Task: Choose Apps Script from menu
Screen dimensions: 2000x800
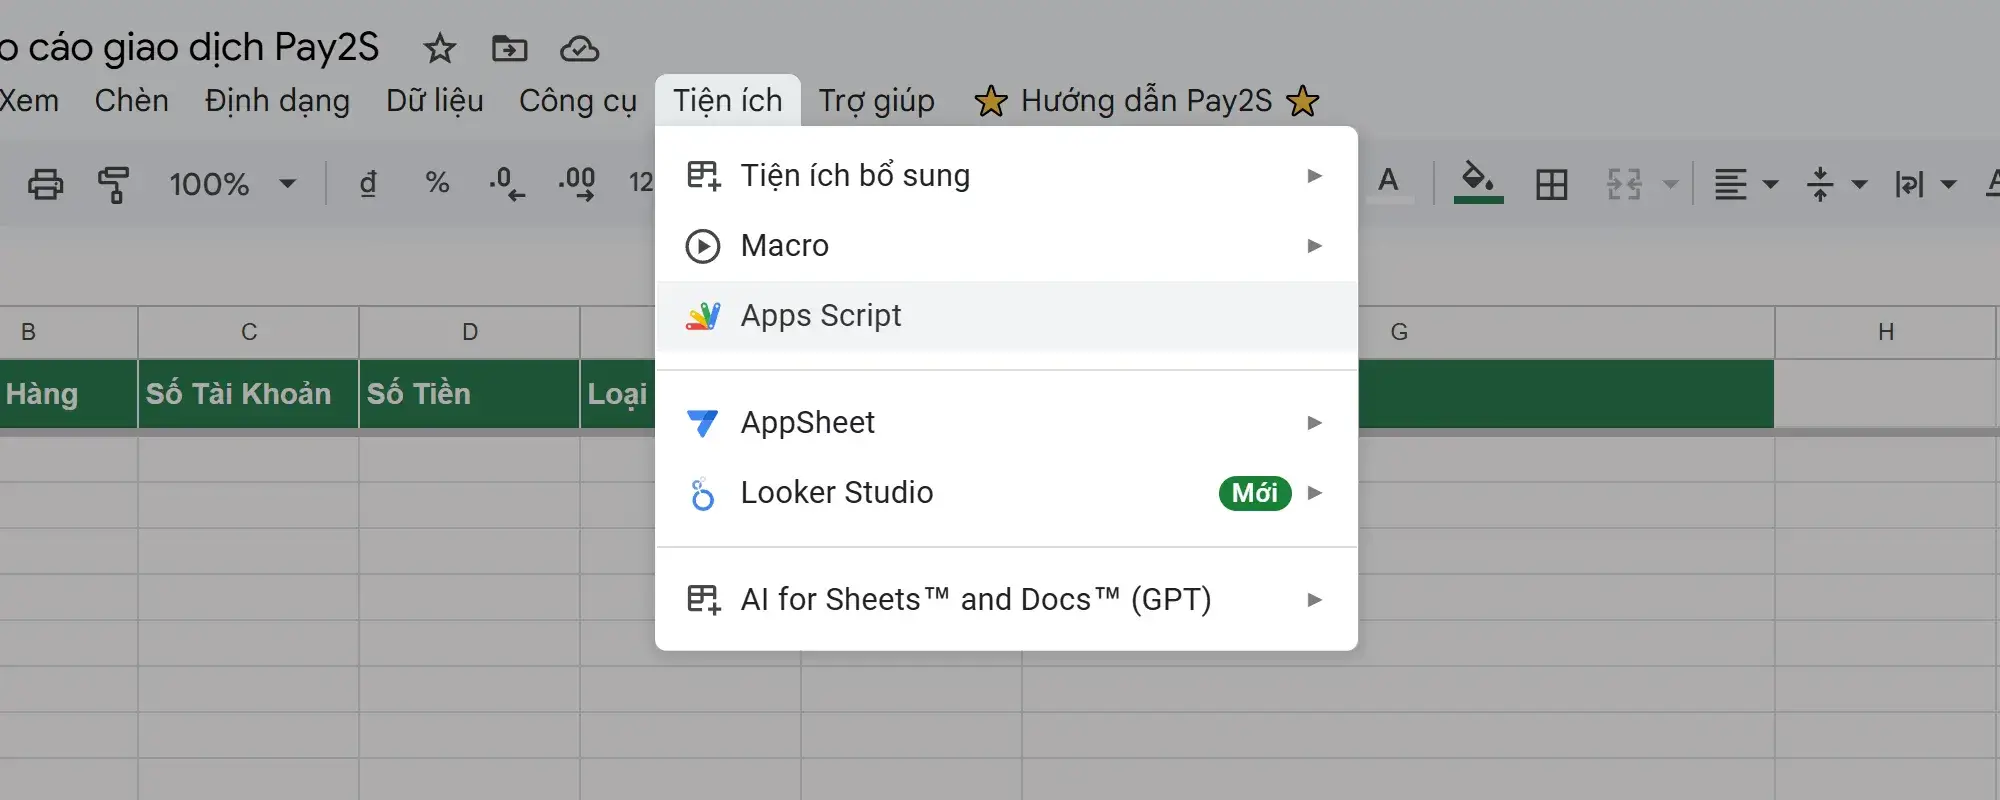Action: point(1006,316)
